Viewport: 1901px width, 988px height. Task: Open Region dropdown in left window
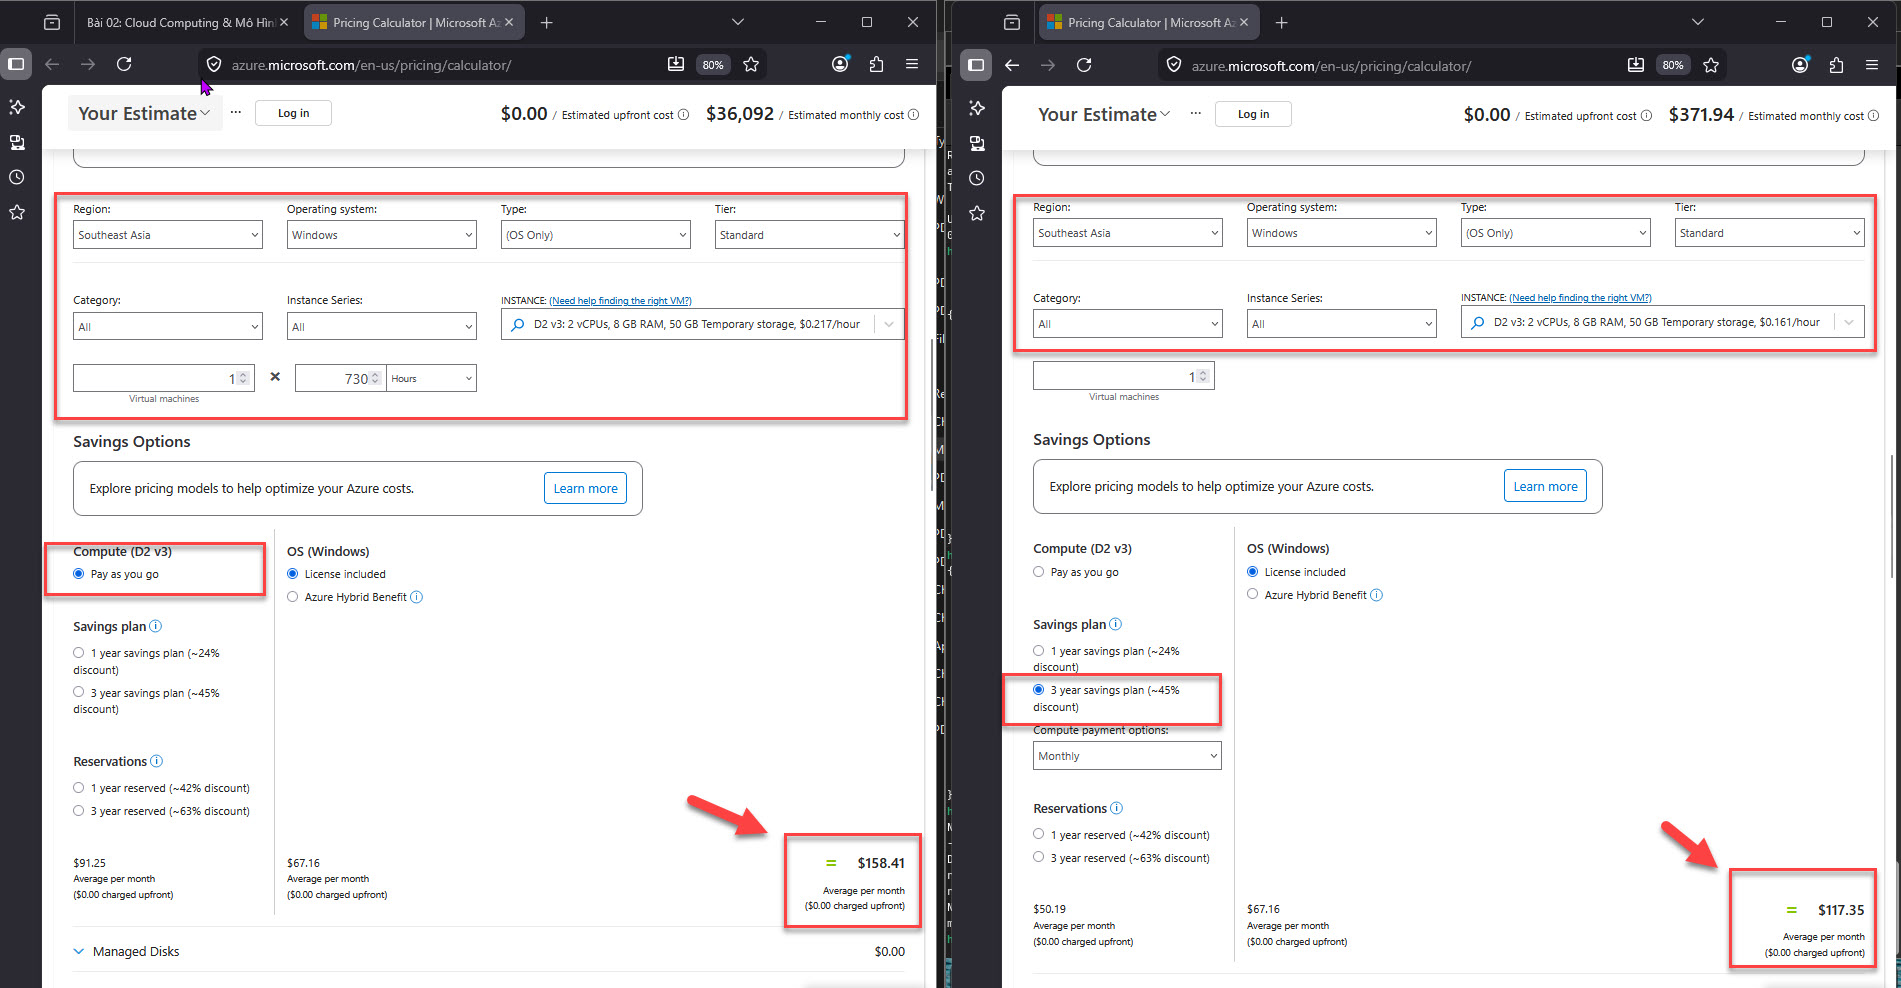[168, 235]
